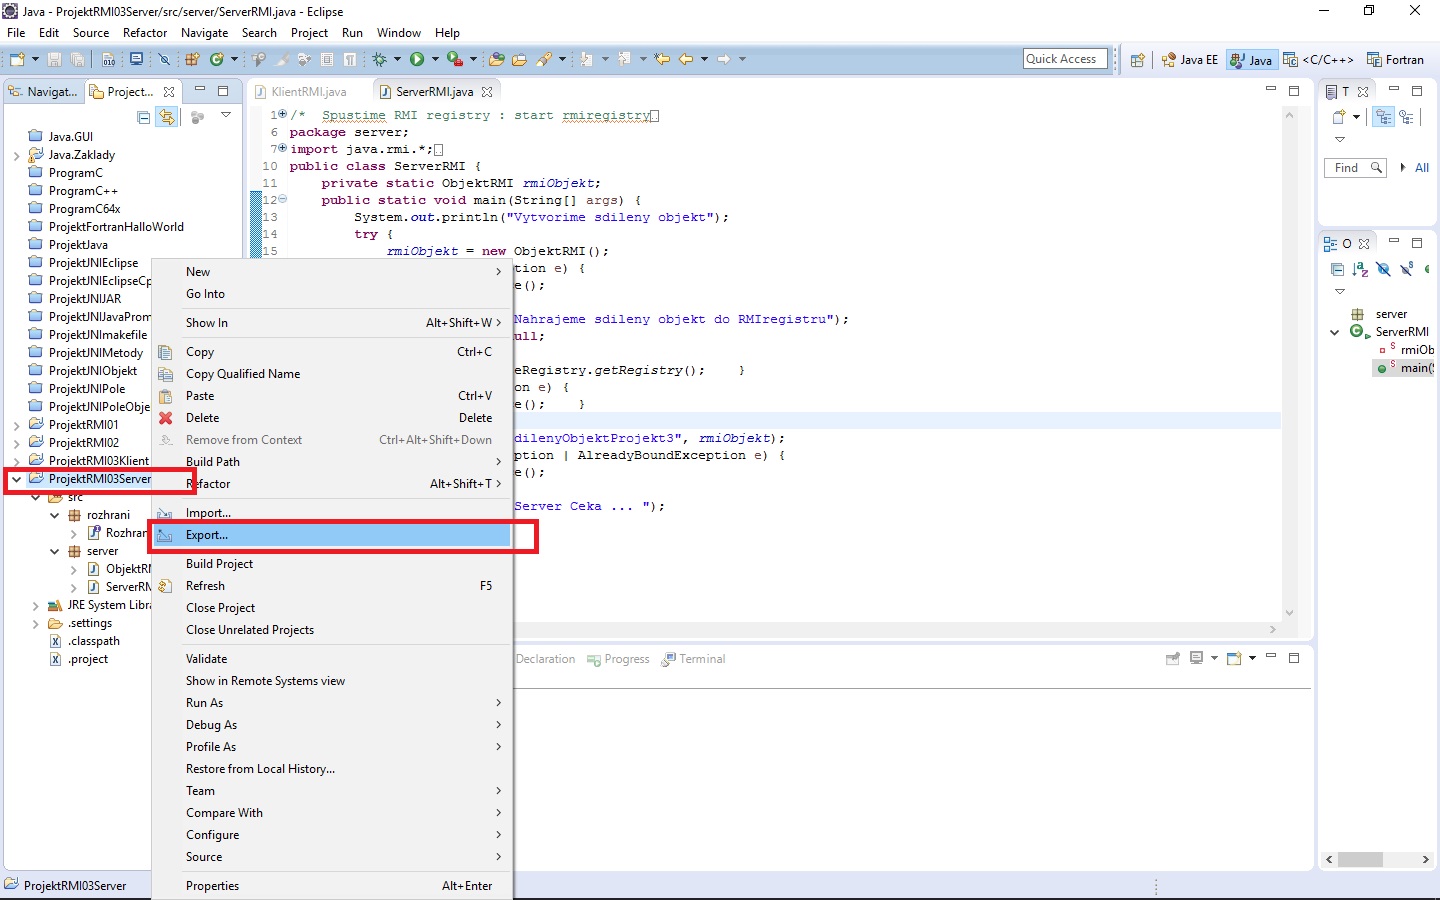Hide fields in the Outline view
The height and width of the screenshot is (900, 1440).
(1383, 268)
